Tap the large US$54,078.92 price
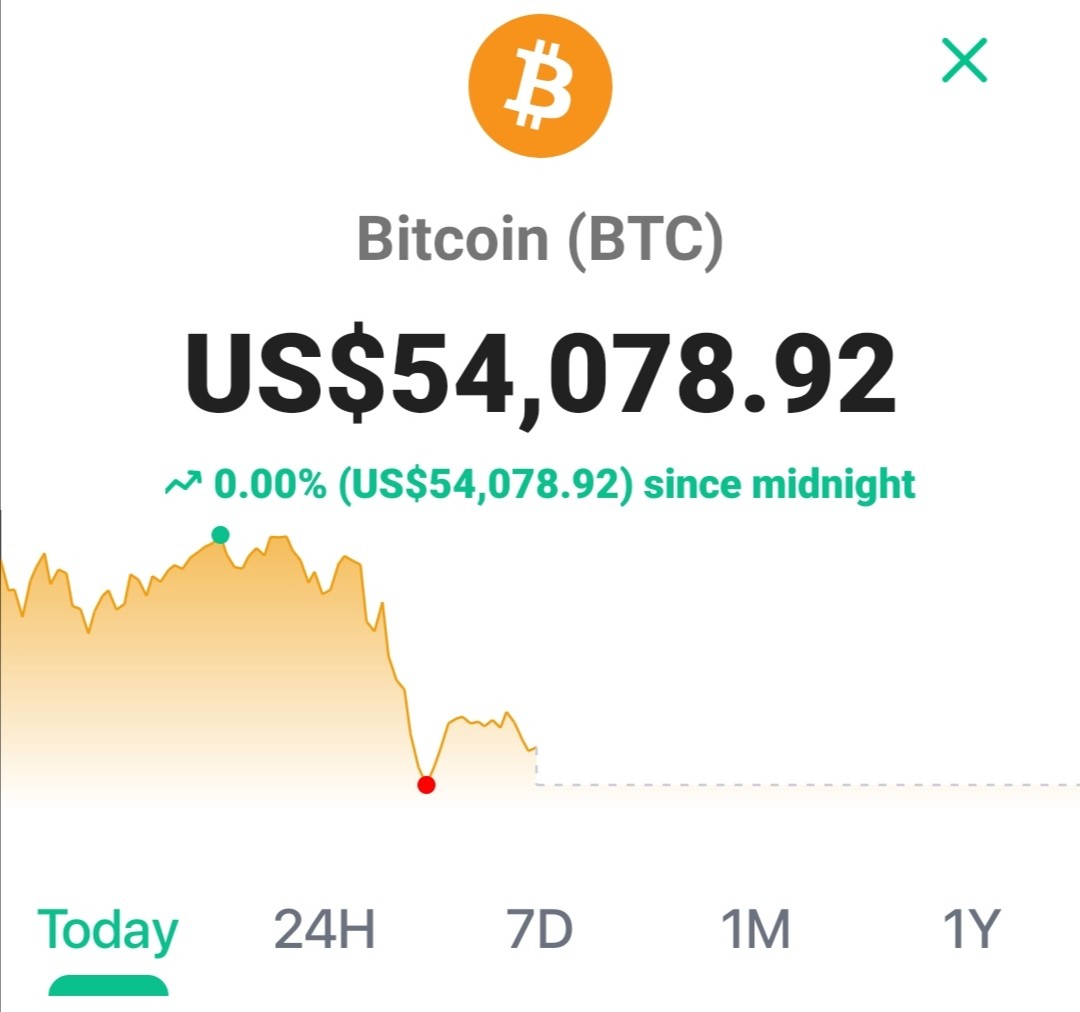 (540, 375)
